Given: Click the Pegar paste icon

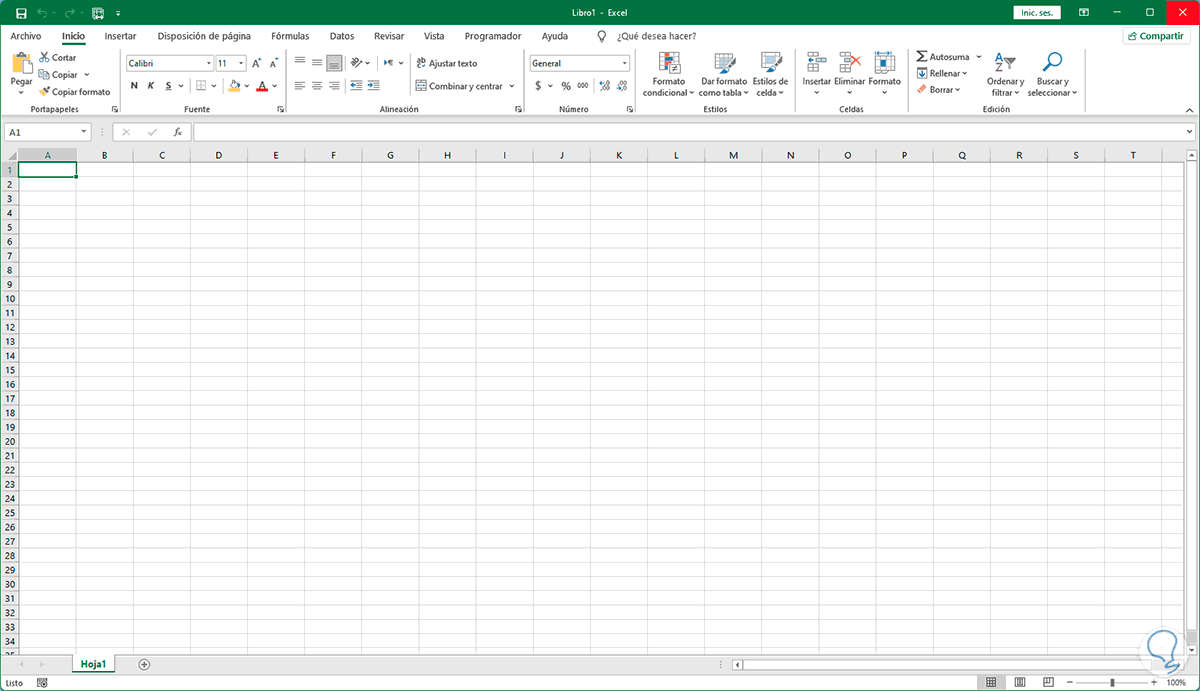Looking at the screenshot, I should 21,64.
